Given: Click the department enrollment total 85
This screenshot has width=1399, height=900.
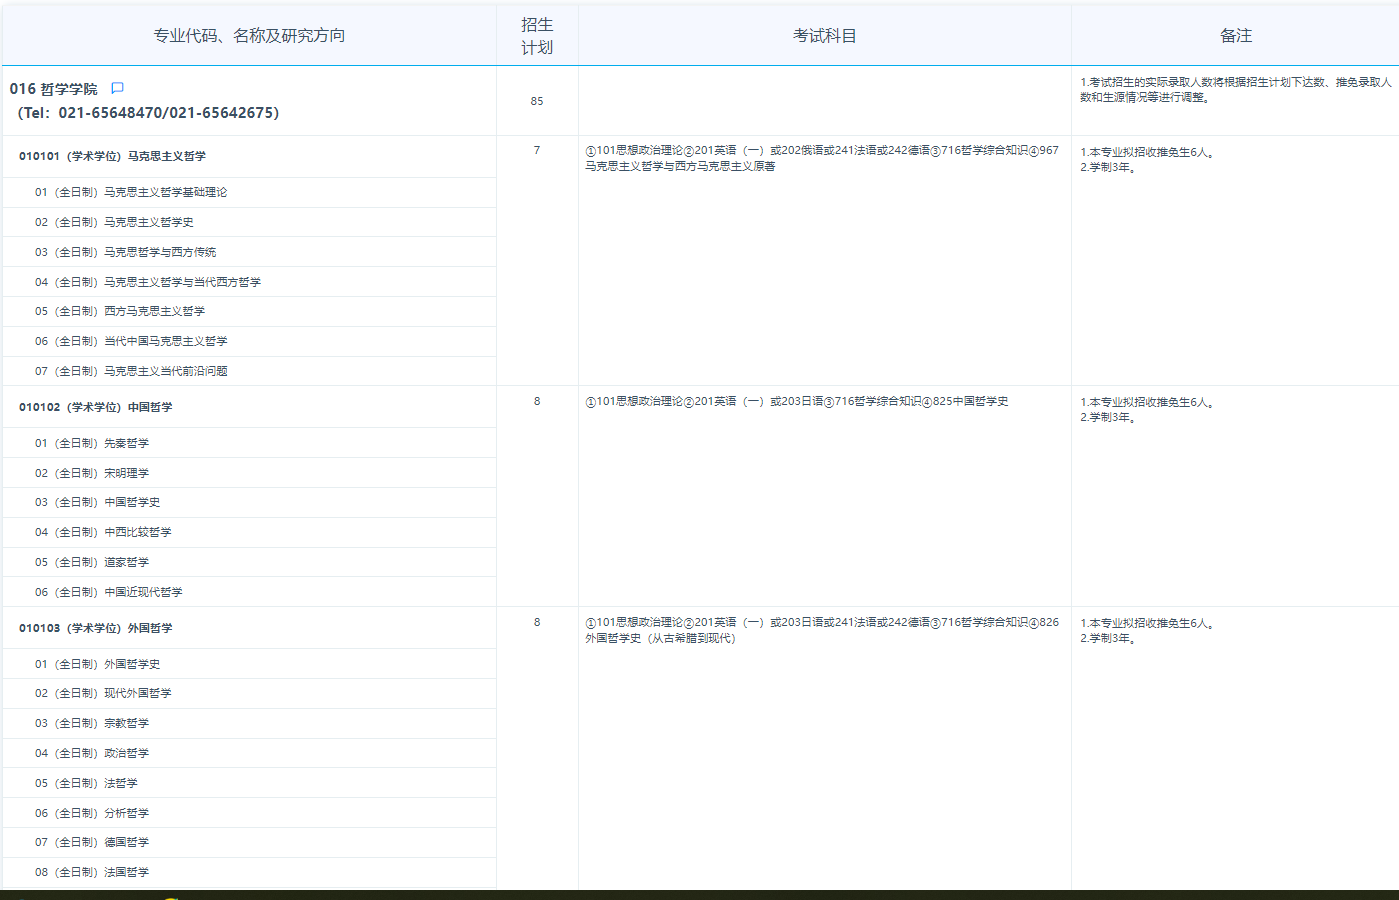Looking at the screenshot, I should point(537,101).
